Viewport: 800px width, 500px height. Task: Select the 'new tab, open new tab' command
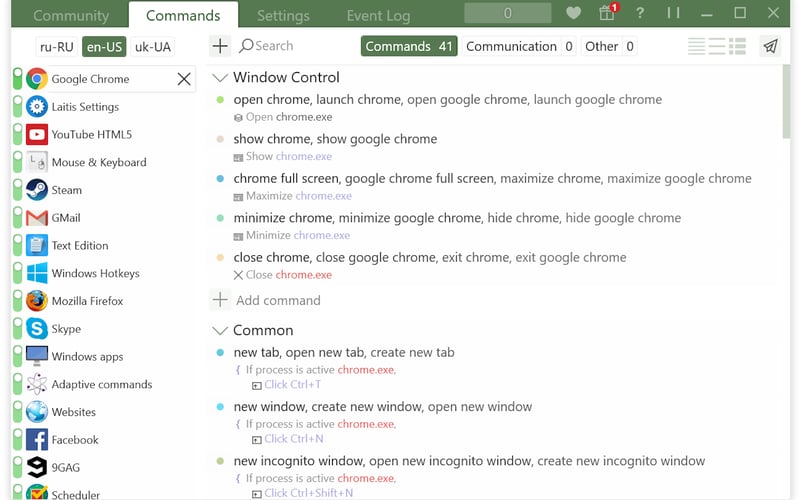[343, 353]
